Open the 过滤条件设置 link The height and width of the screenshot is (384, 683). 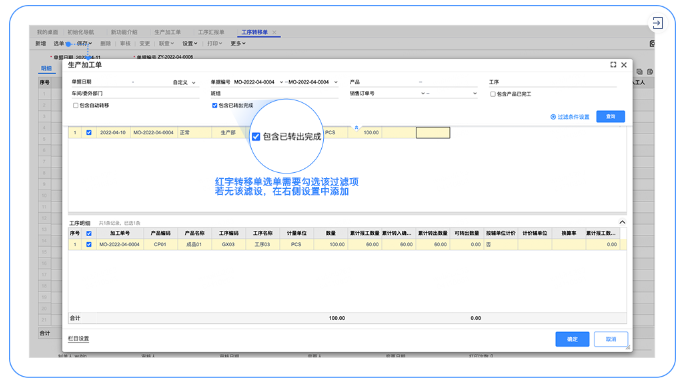tap(573, 117)
